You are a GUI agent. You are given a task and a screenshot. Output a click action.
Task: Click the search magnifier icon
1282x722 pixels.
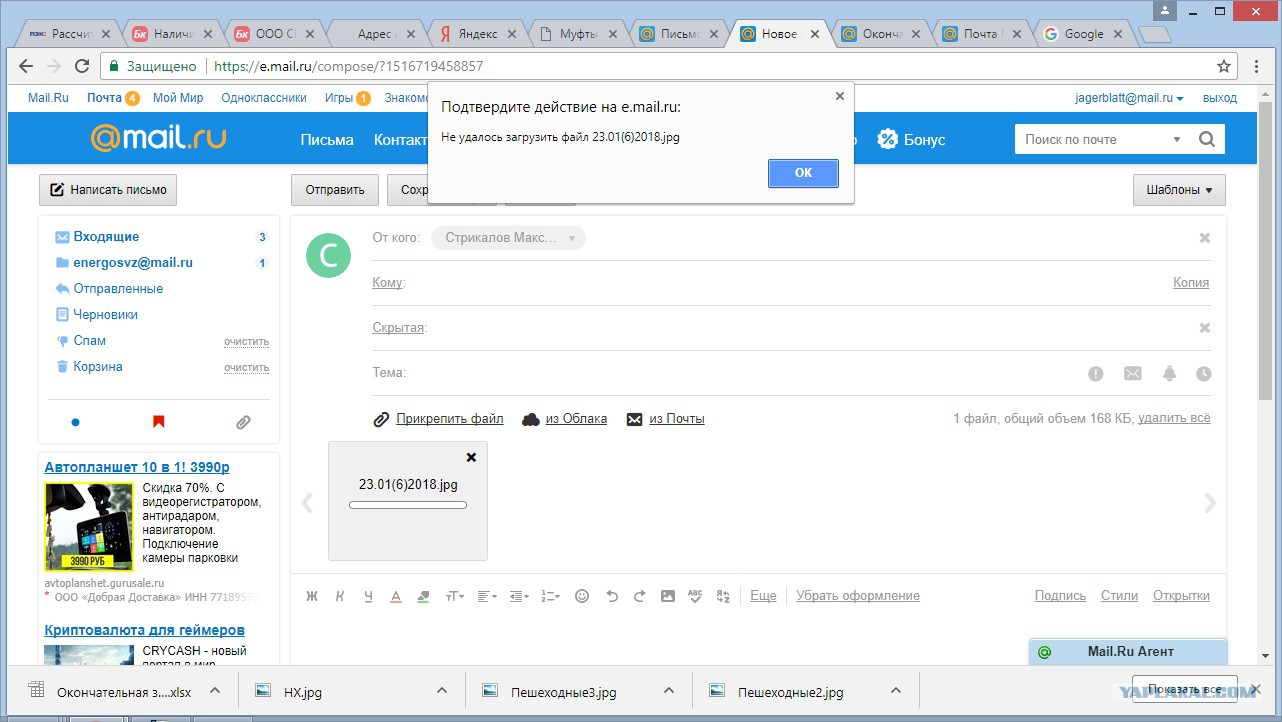coord(1207,139)
